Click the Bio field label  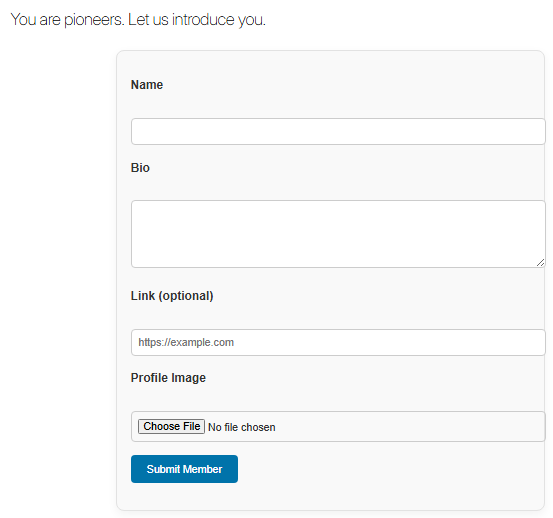point(140,168)
